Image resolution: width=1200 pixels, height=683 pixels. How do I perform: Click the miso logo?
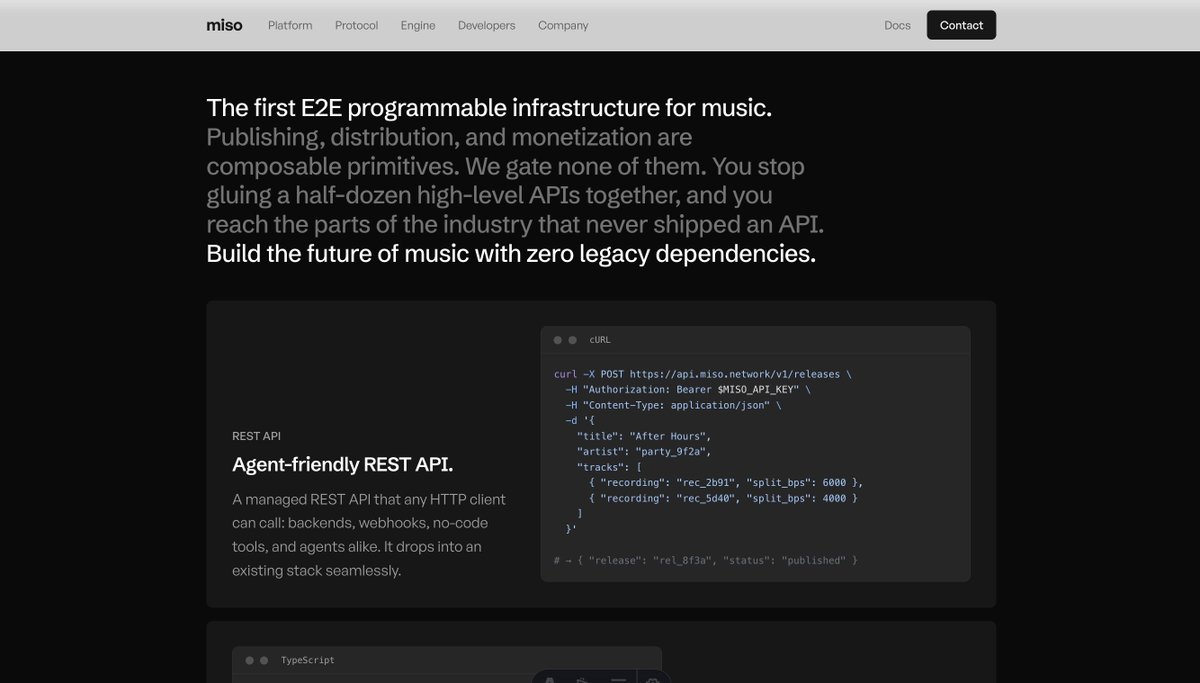pyautogui.click(x=224, y=25)
